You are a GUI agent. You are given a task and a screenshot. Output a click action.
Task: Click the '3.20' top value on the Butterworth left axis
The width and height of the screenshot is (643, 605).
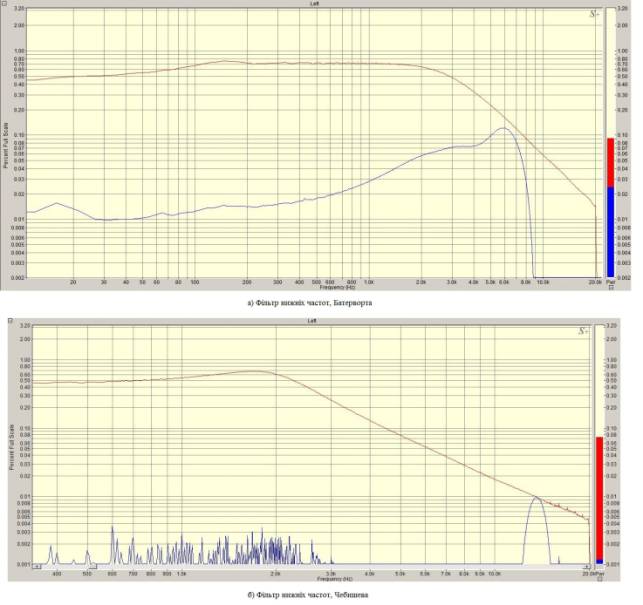click(x=20, y=8)
